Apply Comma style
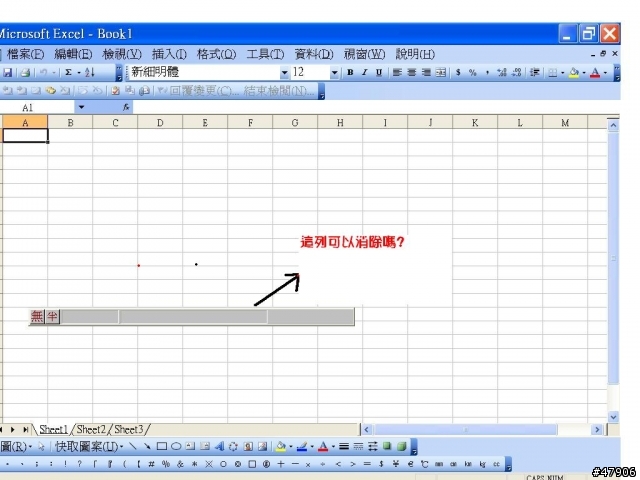 click(487, 73)
